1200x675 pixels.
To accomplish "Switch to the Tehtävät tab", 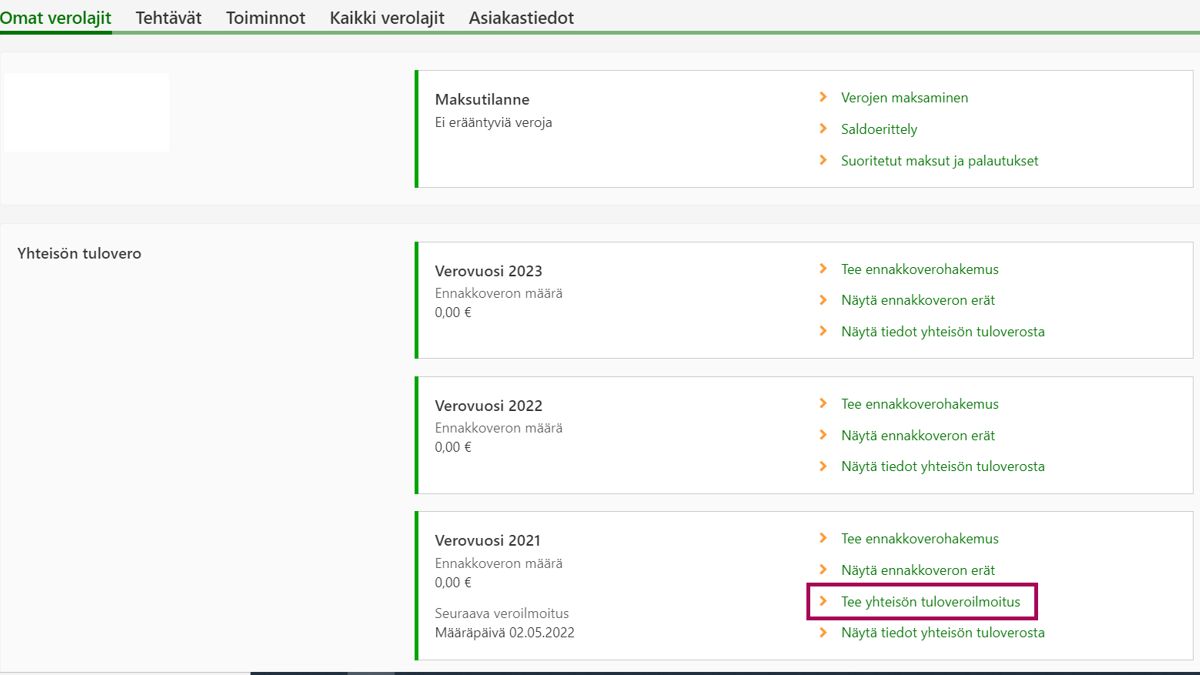I will coord(168,18).
